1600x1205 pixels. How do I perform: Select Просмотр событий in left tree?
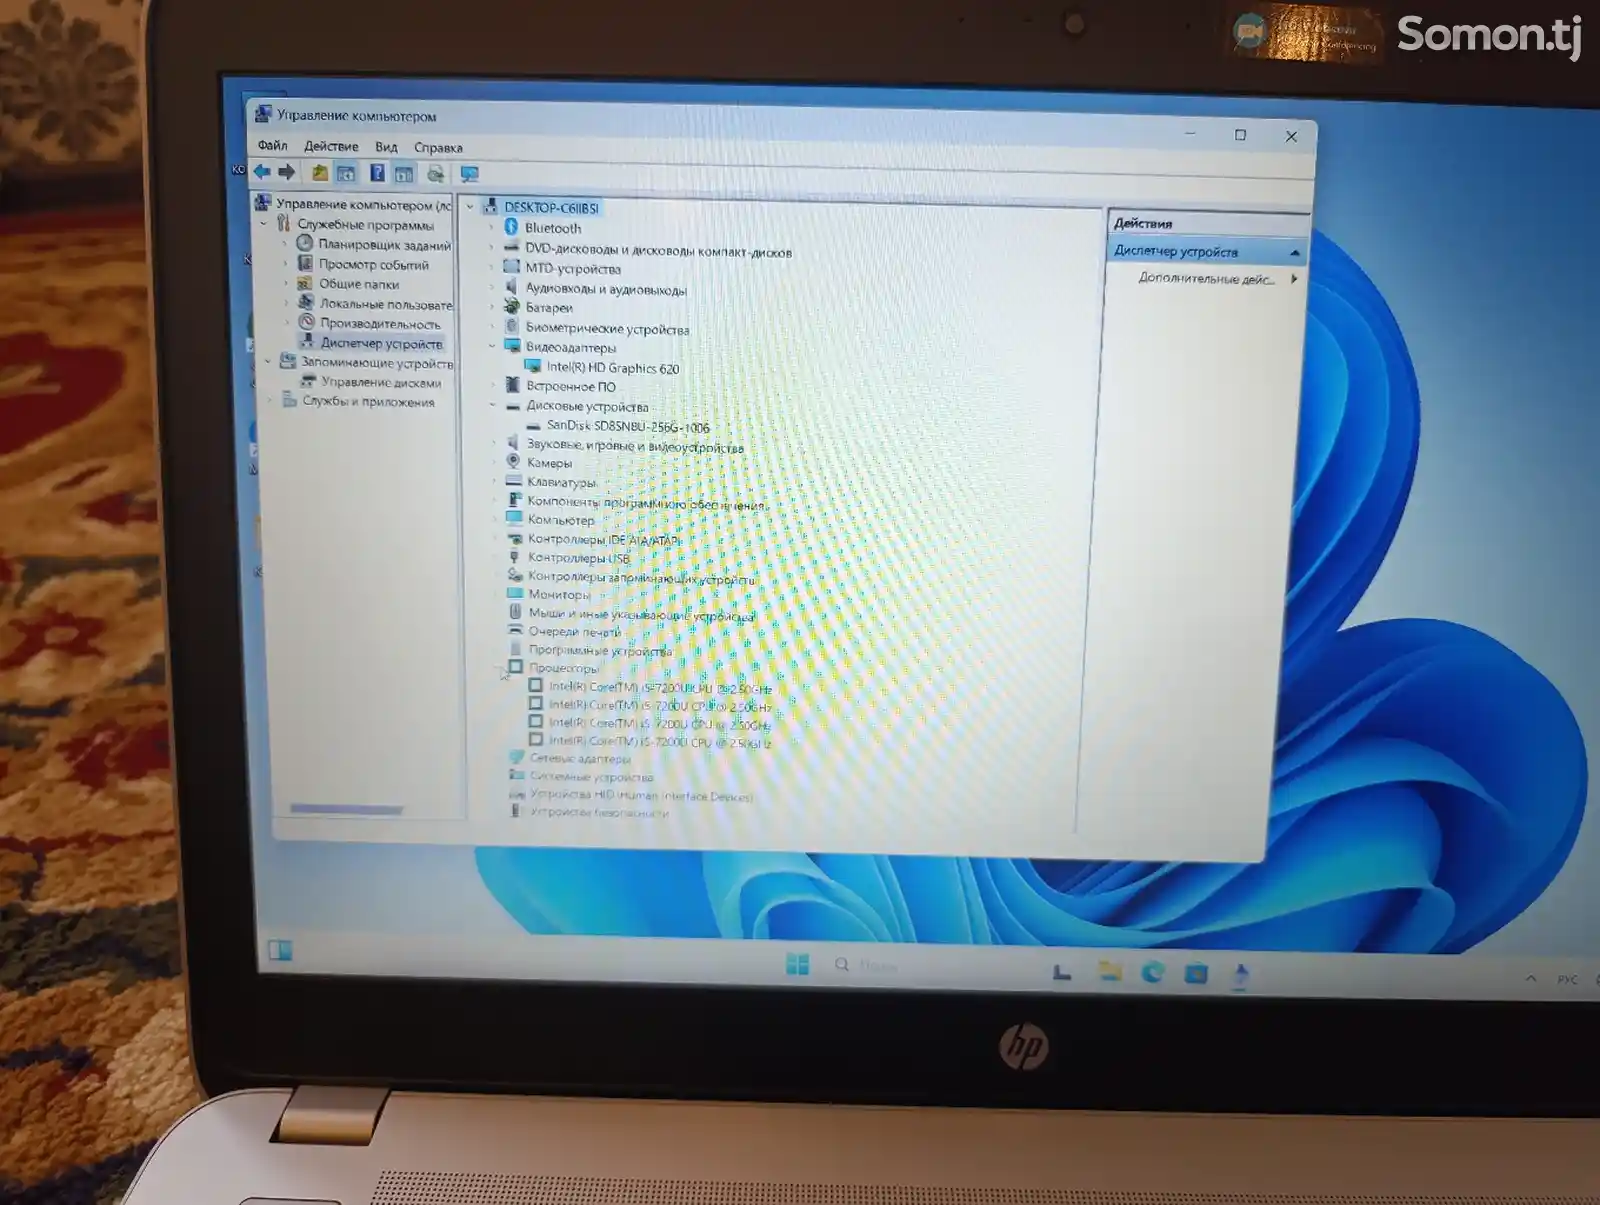pos(373,265)
